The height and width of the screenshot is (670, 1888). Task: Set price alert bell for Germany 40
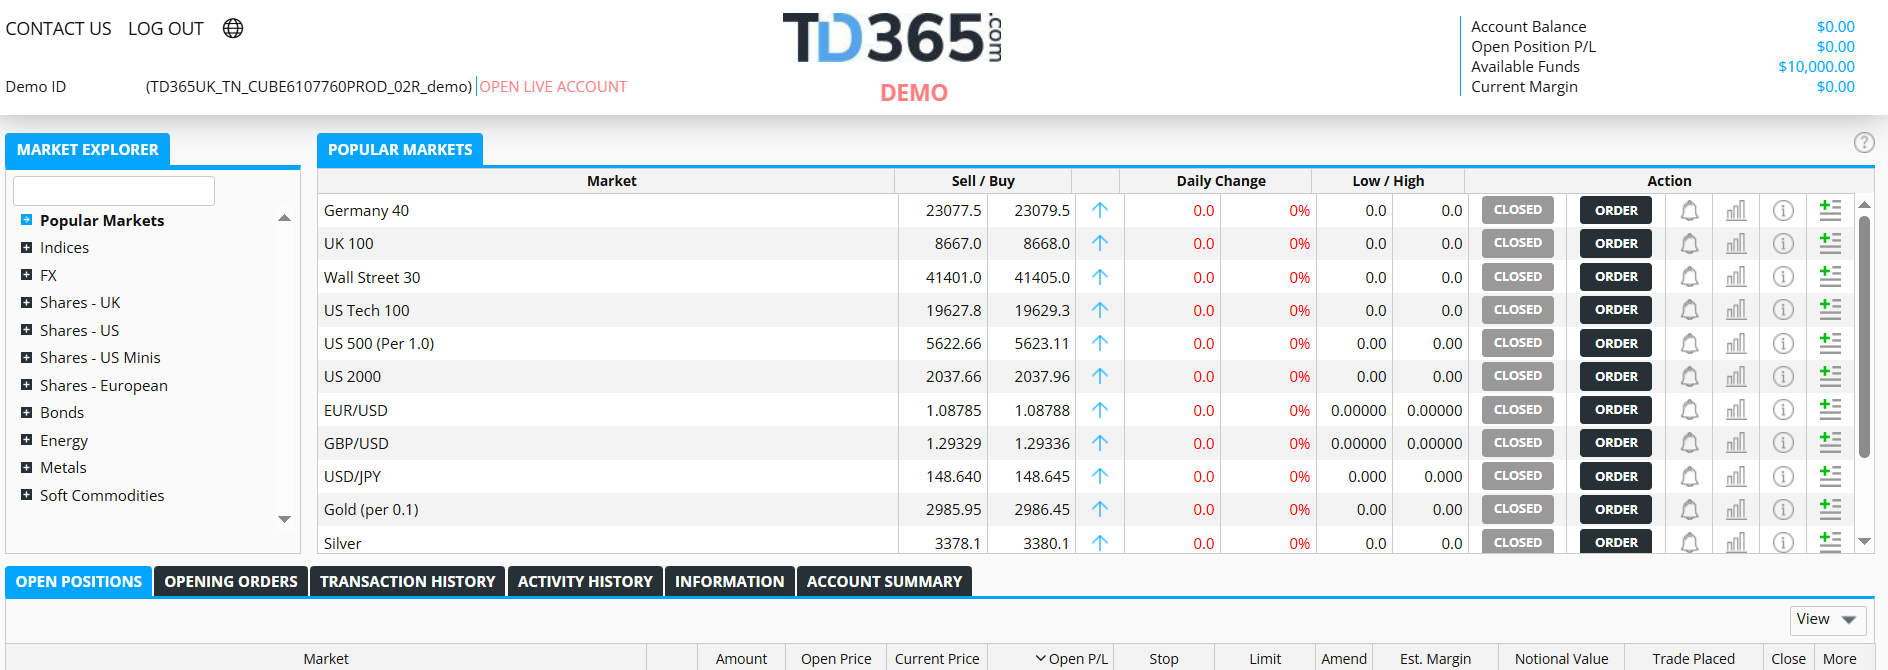1689,211
